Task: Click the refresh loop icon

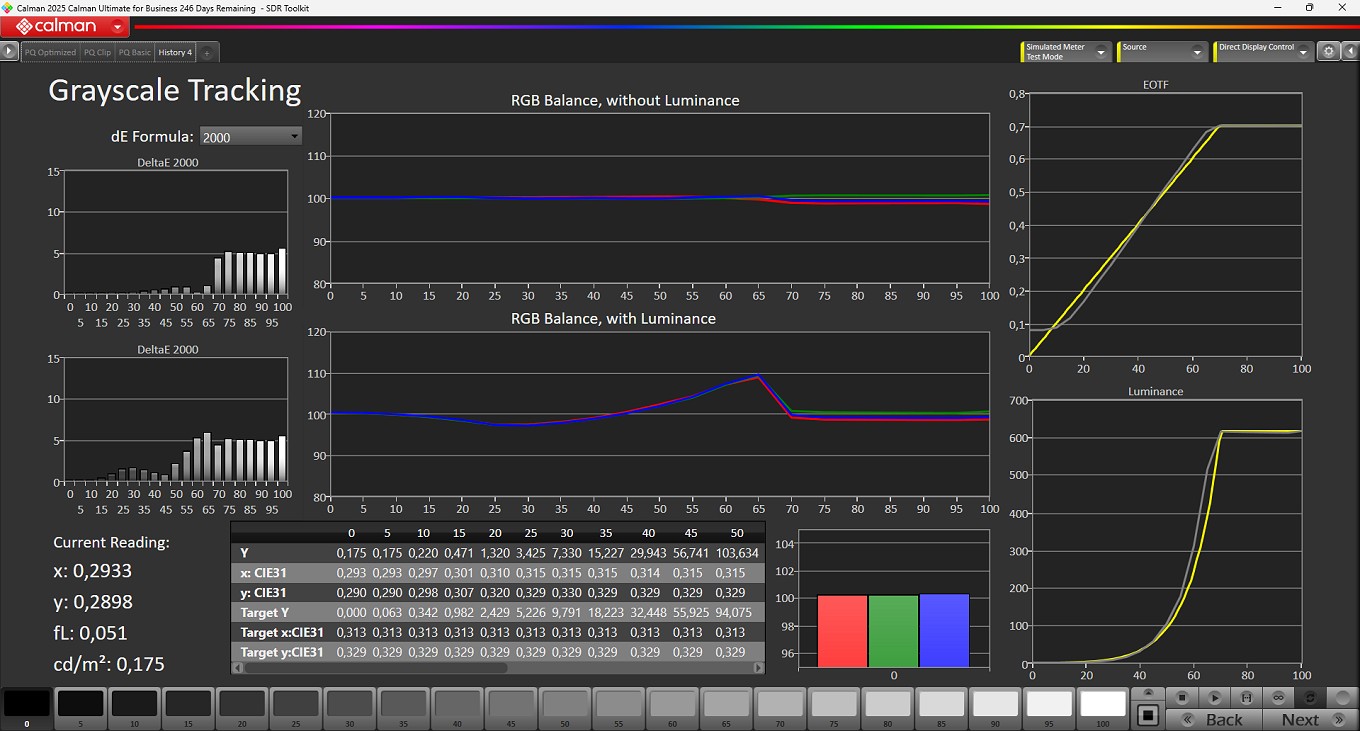Action: 1310,697
